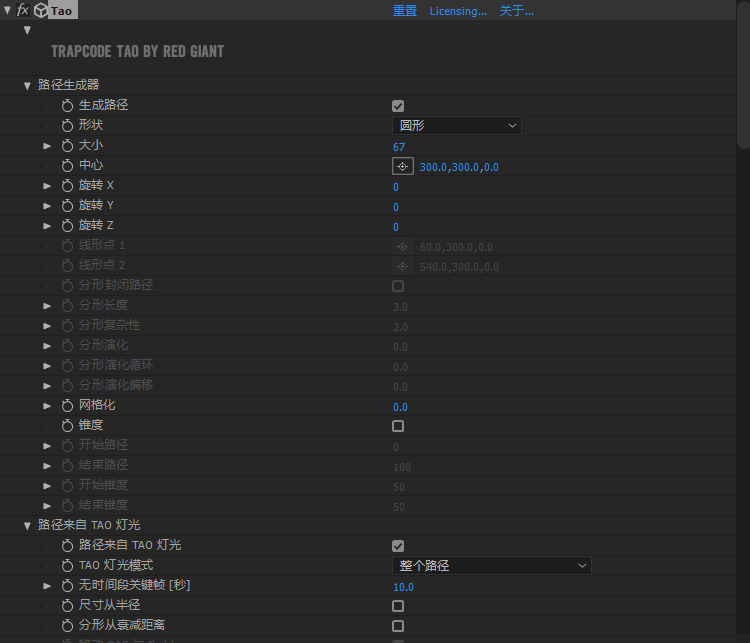Click the stopwatch next to 旋转 Y

tap(67, 206)
